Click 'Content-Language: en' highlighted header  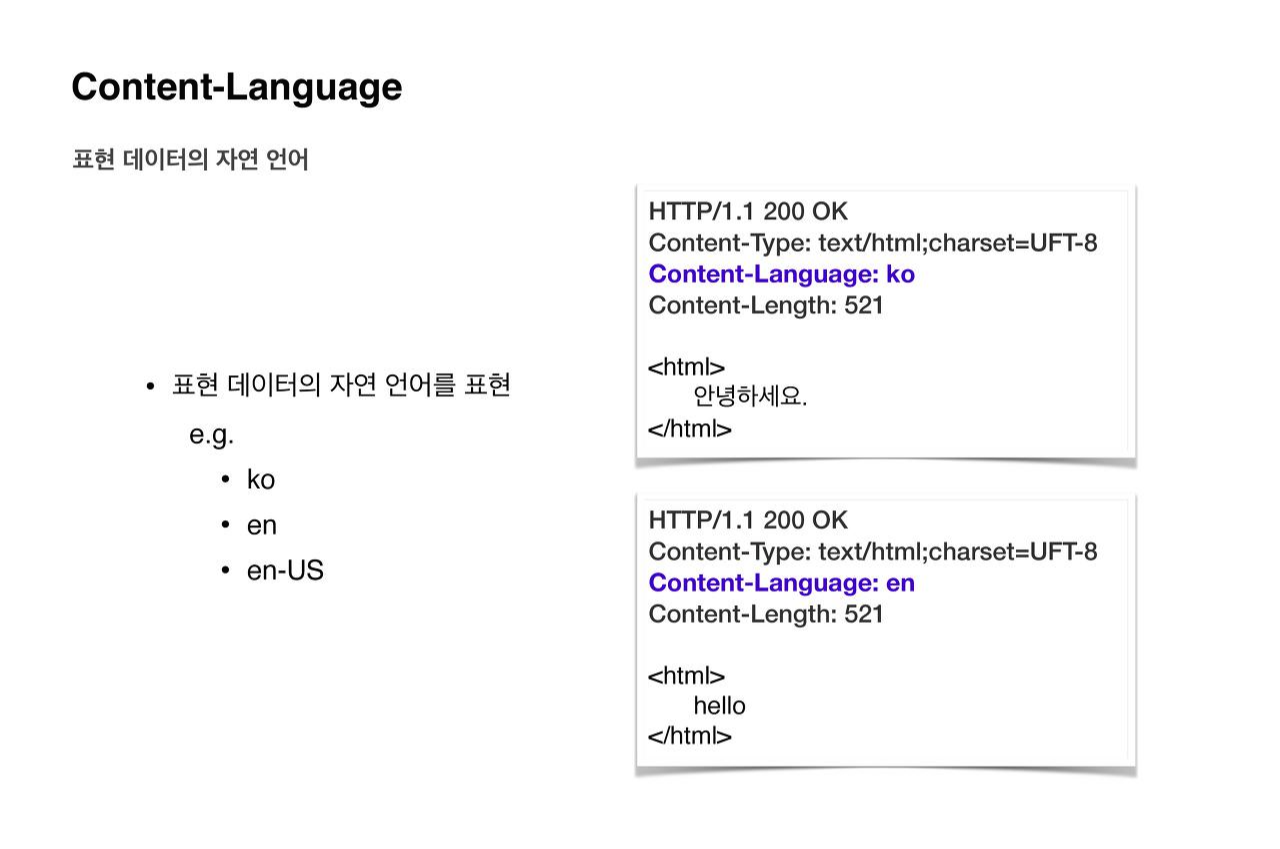coord(782,583)
